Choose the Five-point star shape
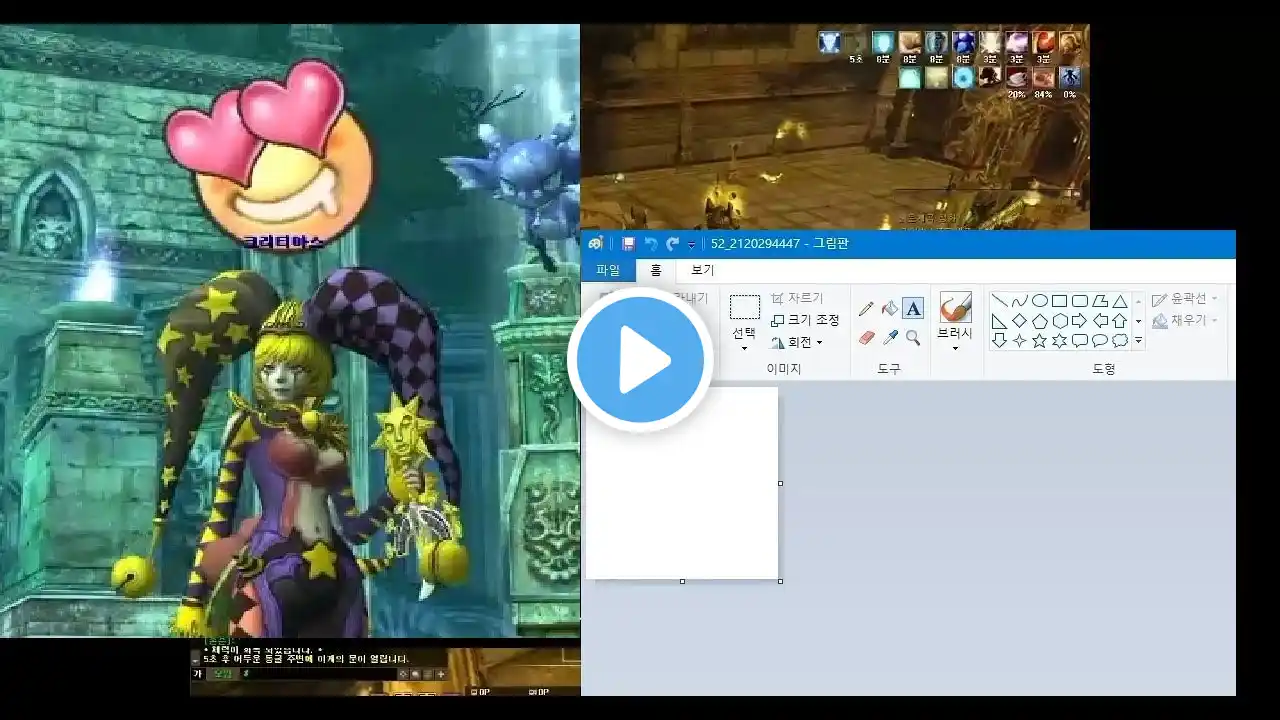The width and height of the screenshot is (1280, 720). (x=1039, y=341)
